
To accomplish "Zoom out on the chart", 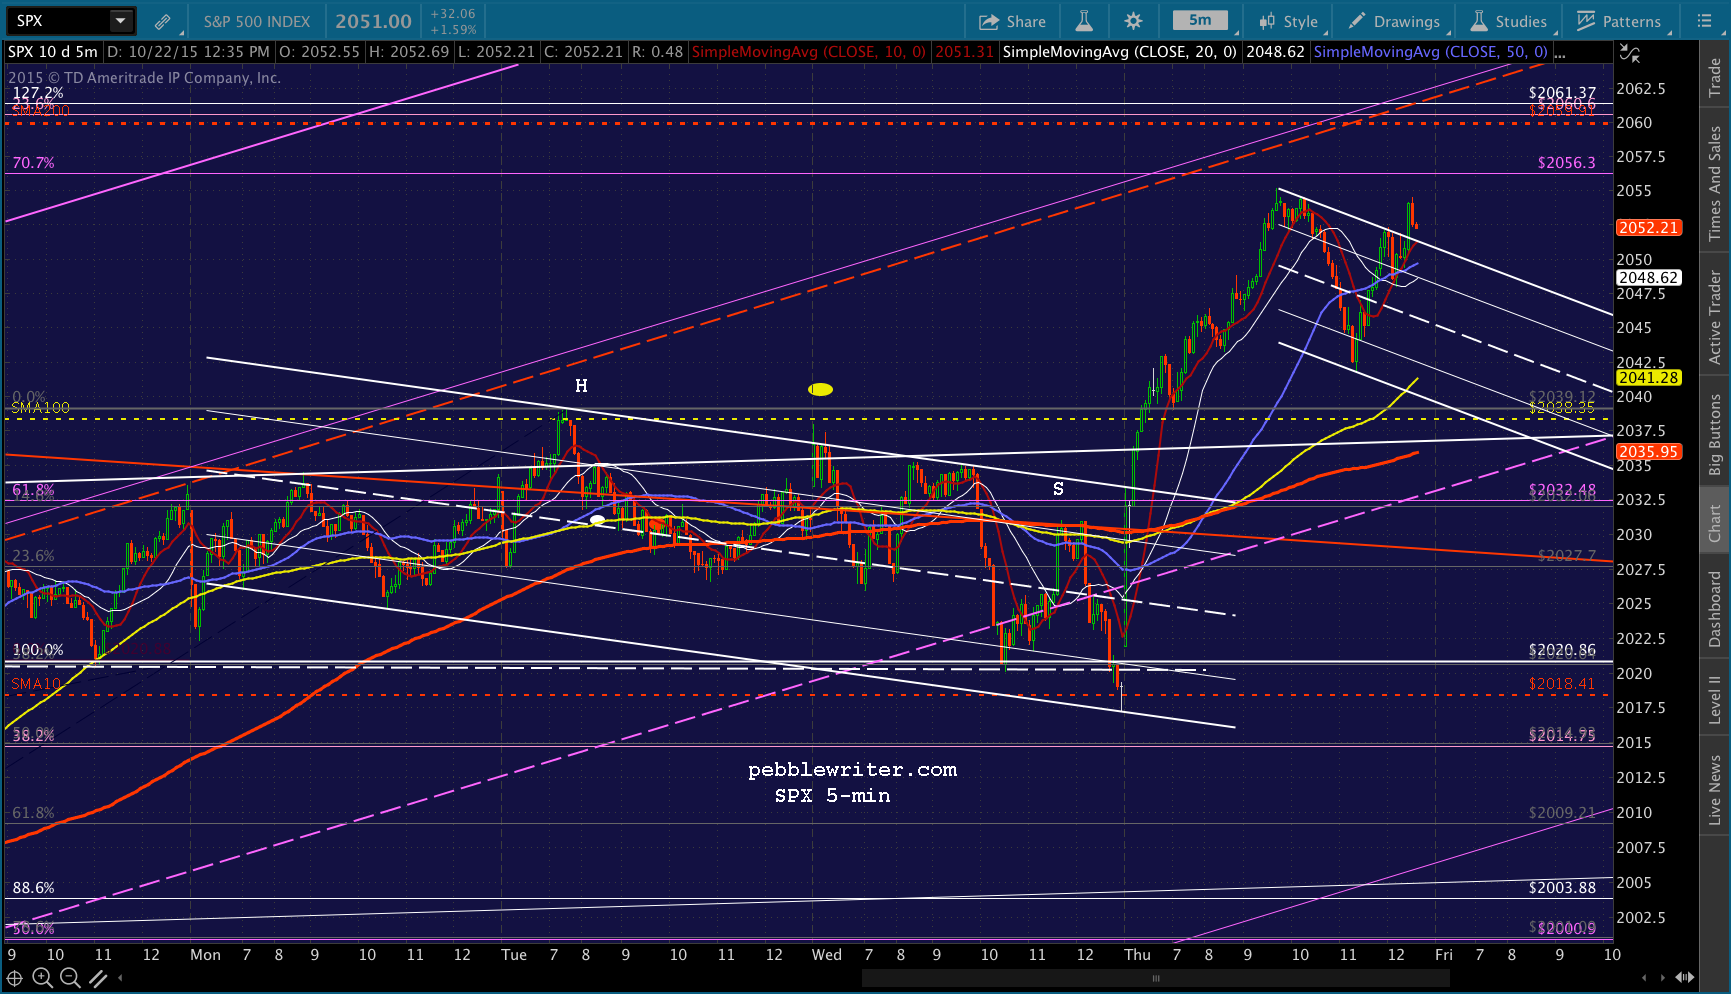I will point(70,978).
